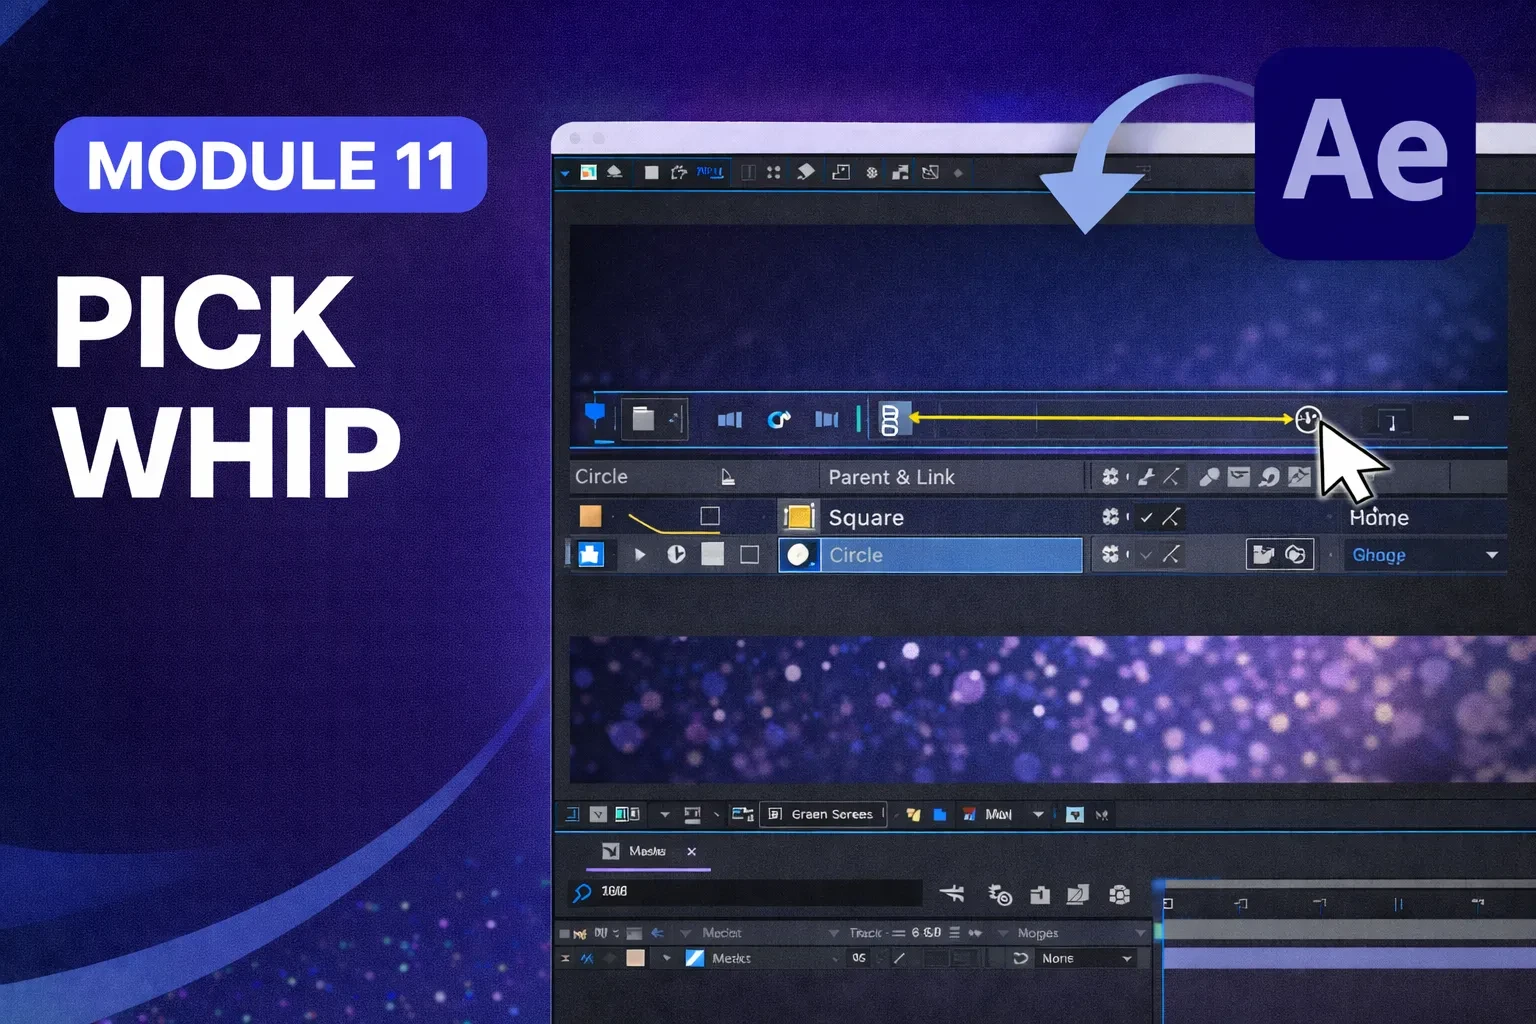The height and width of the screenshot is (1024, 1536).
Task: Toggle the empty checkbox in the Circle layer row
Action: (x=749, y=554)
